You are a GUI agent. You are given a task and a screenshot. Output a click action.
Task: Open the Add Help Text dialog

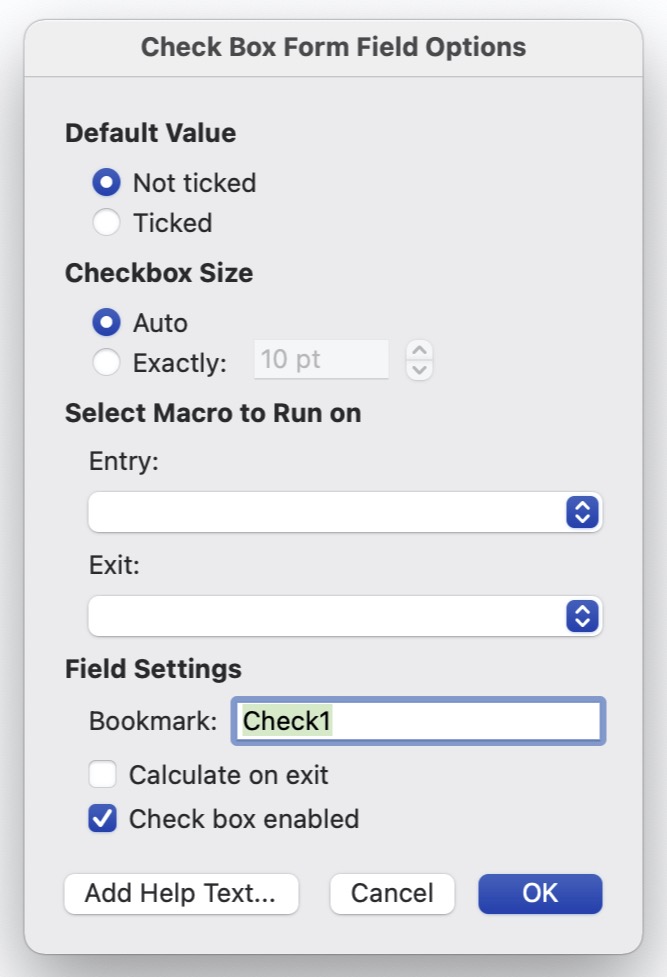pos(181,893)
